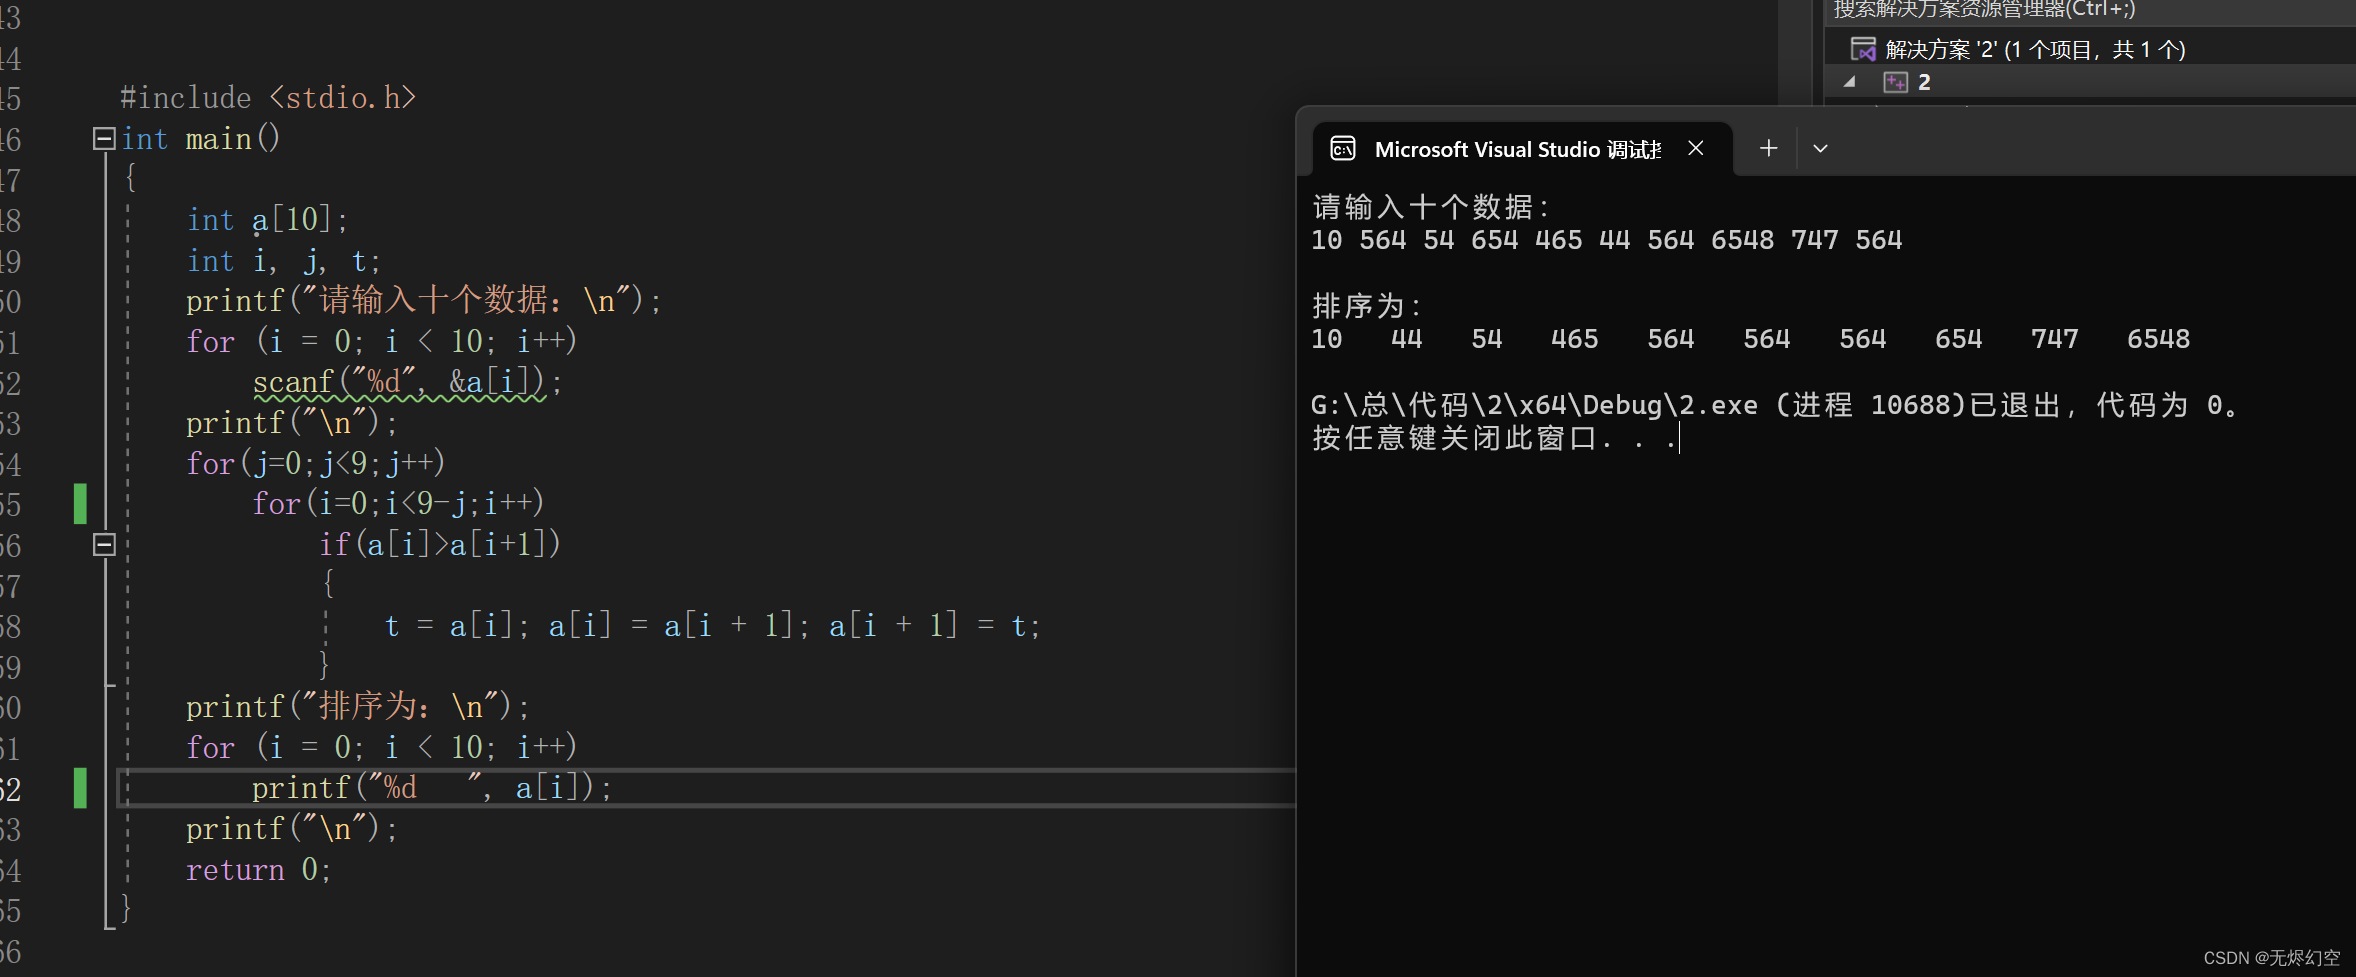
Task: Click the project icon beside node 2
Action: coord(1895,82)
